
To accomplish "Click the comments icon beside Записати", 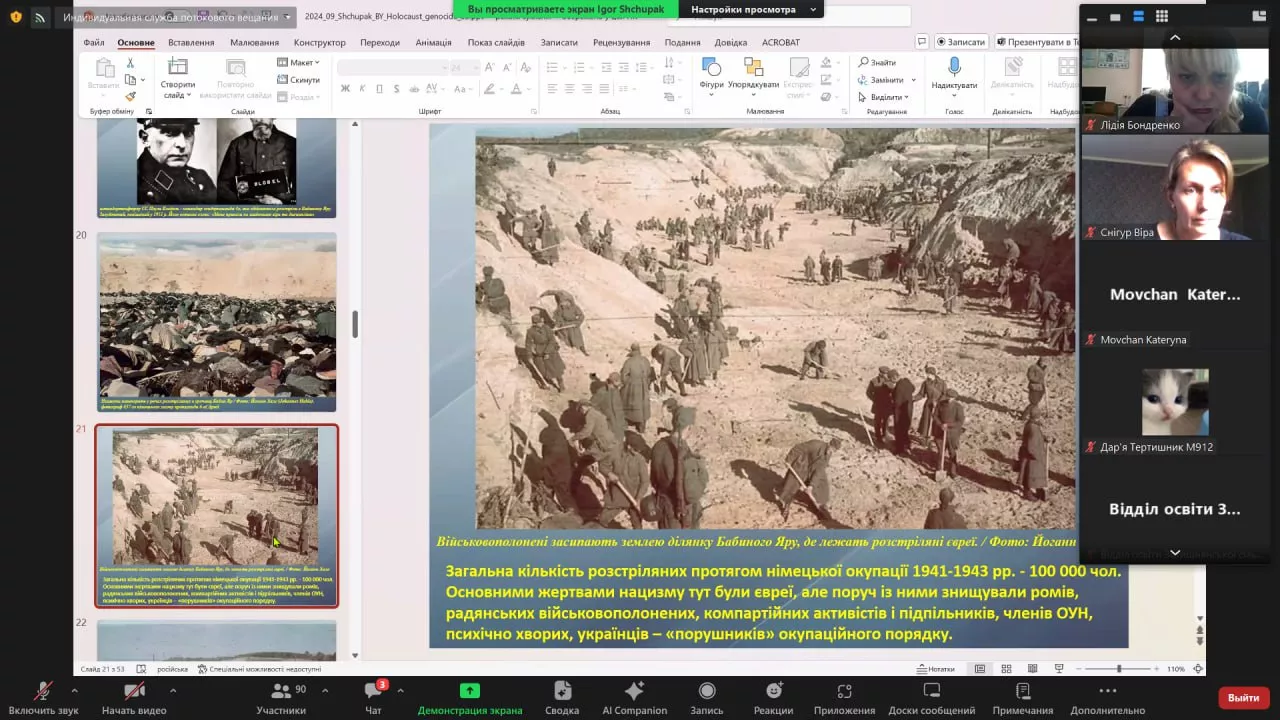I will coord(922,42).
